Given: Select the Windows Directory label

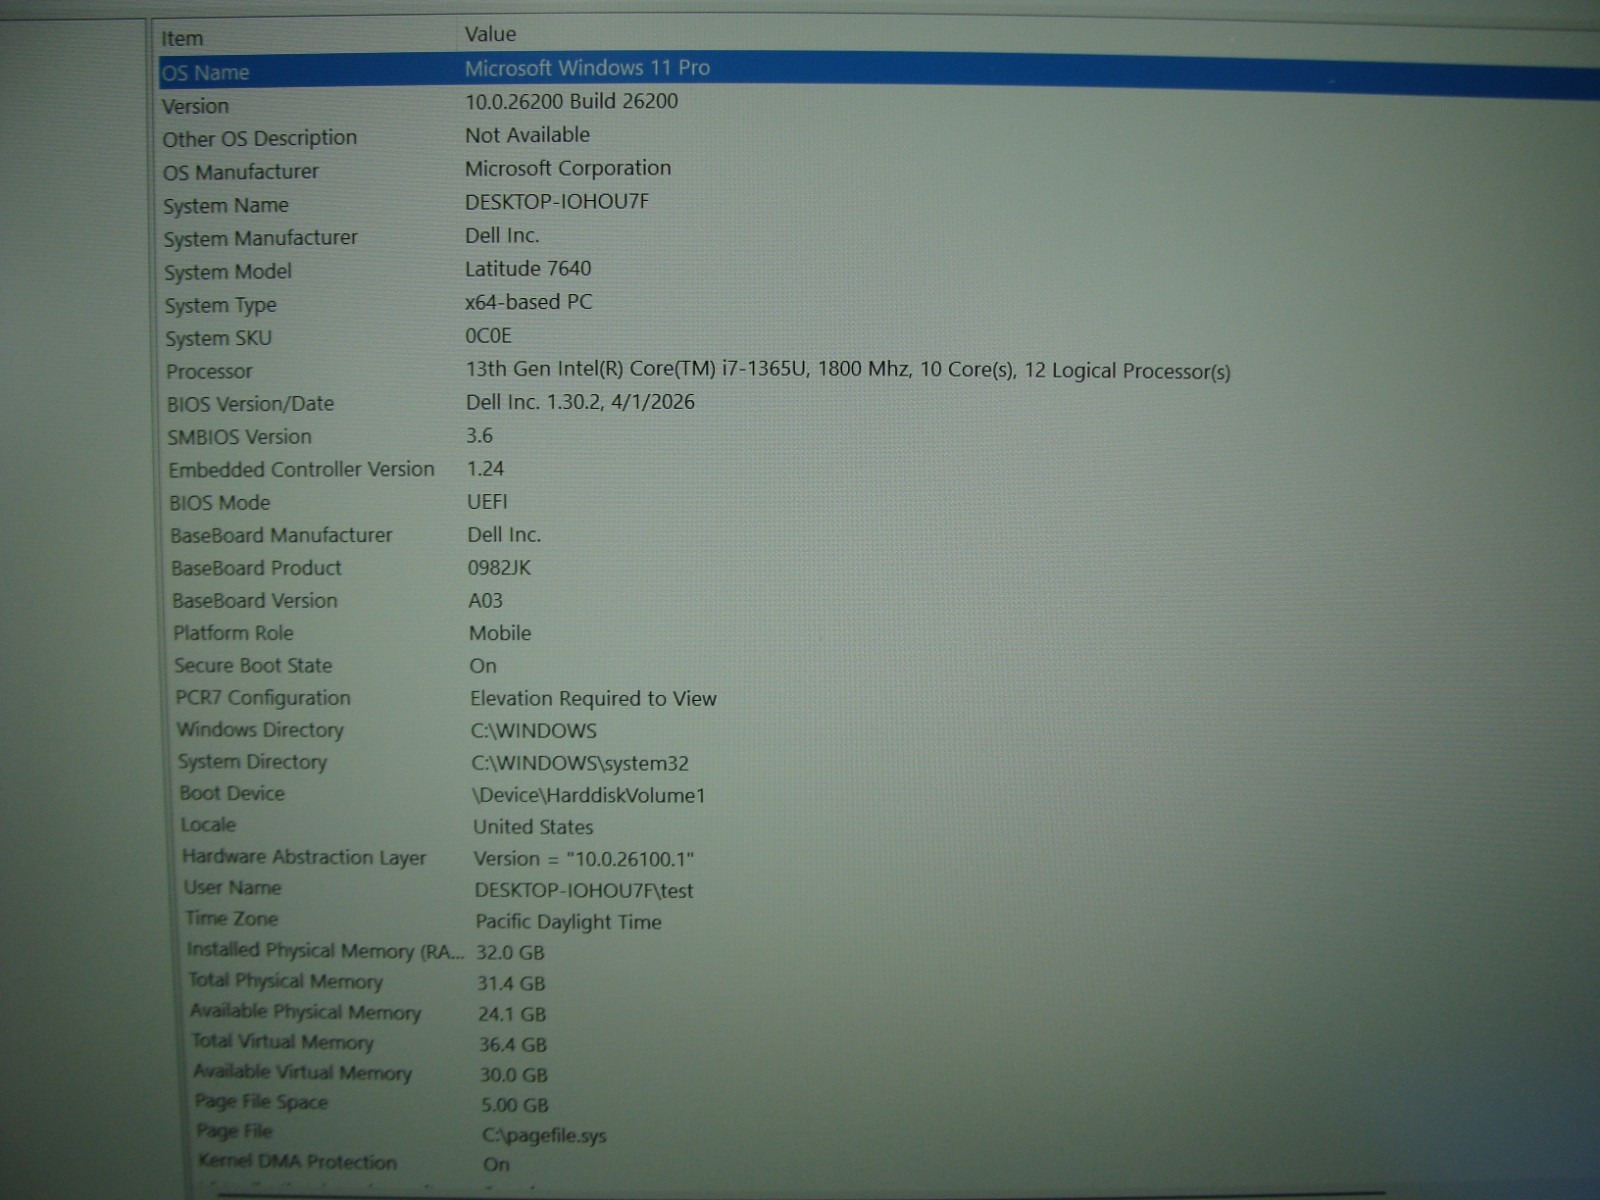Looking at the screenshot, I should tap(260, 730).
